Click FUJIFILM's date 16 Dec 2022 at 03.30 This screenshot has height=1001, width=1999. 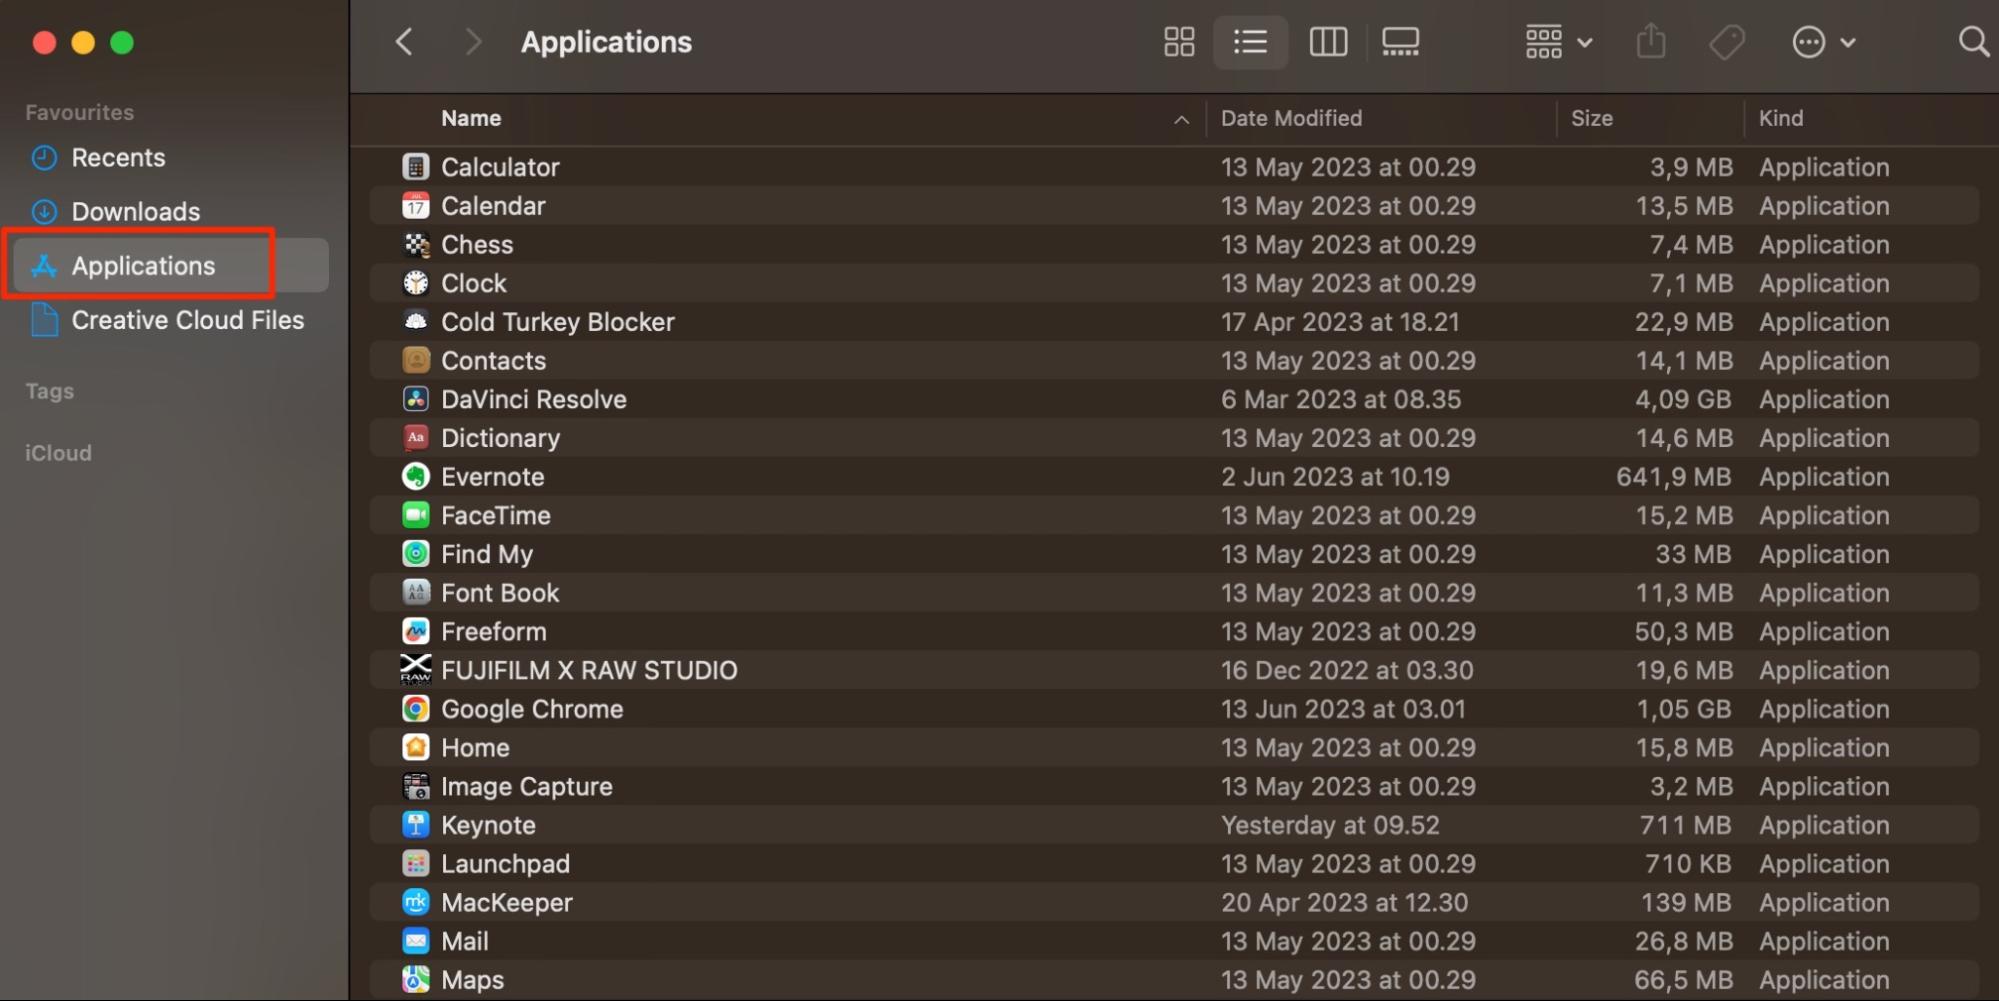point(1347,670)
